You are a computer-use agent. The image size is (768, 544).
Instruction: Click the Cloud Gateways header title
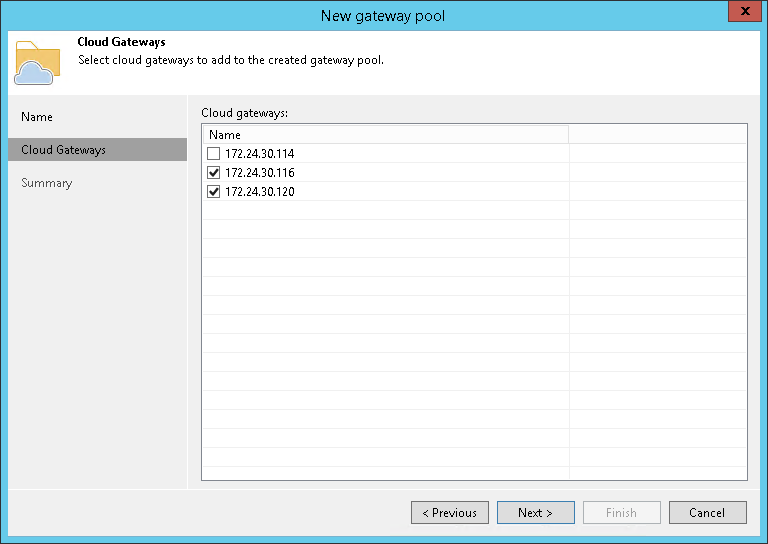point(121,42)
